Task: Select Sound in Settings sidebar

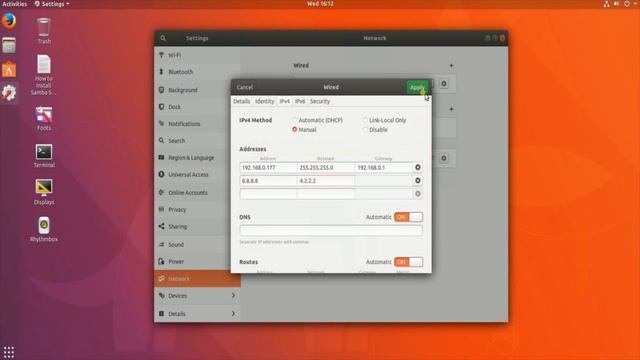Action: (197, 244)
